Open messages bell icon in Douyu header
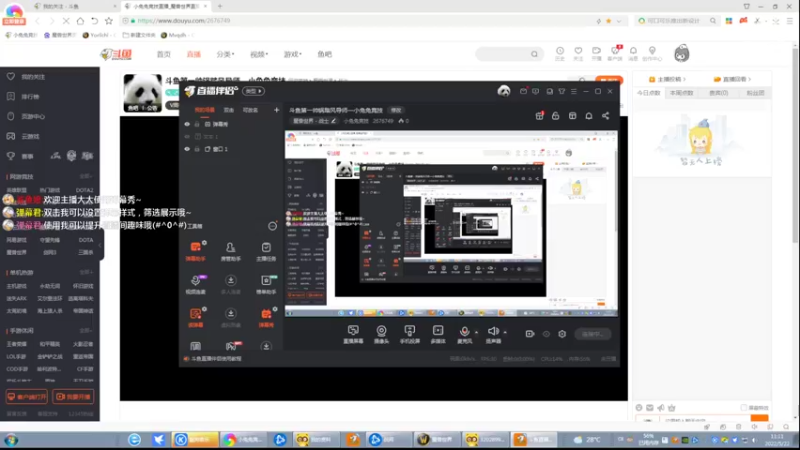 tap(633, 53)
